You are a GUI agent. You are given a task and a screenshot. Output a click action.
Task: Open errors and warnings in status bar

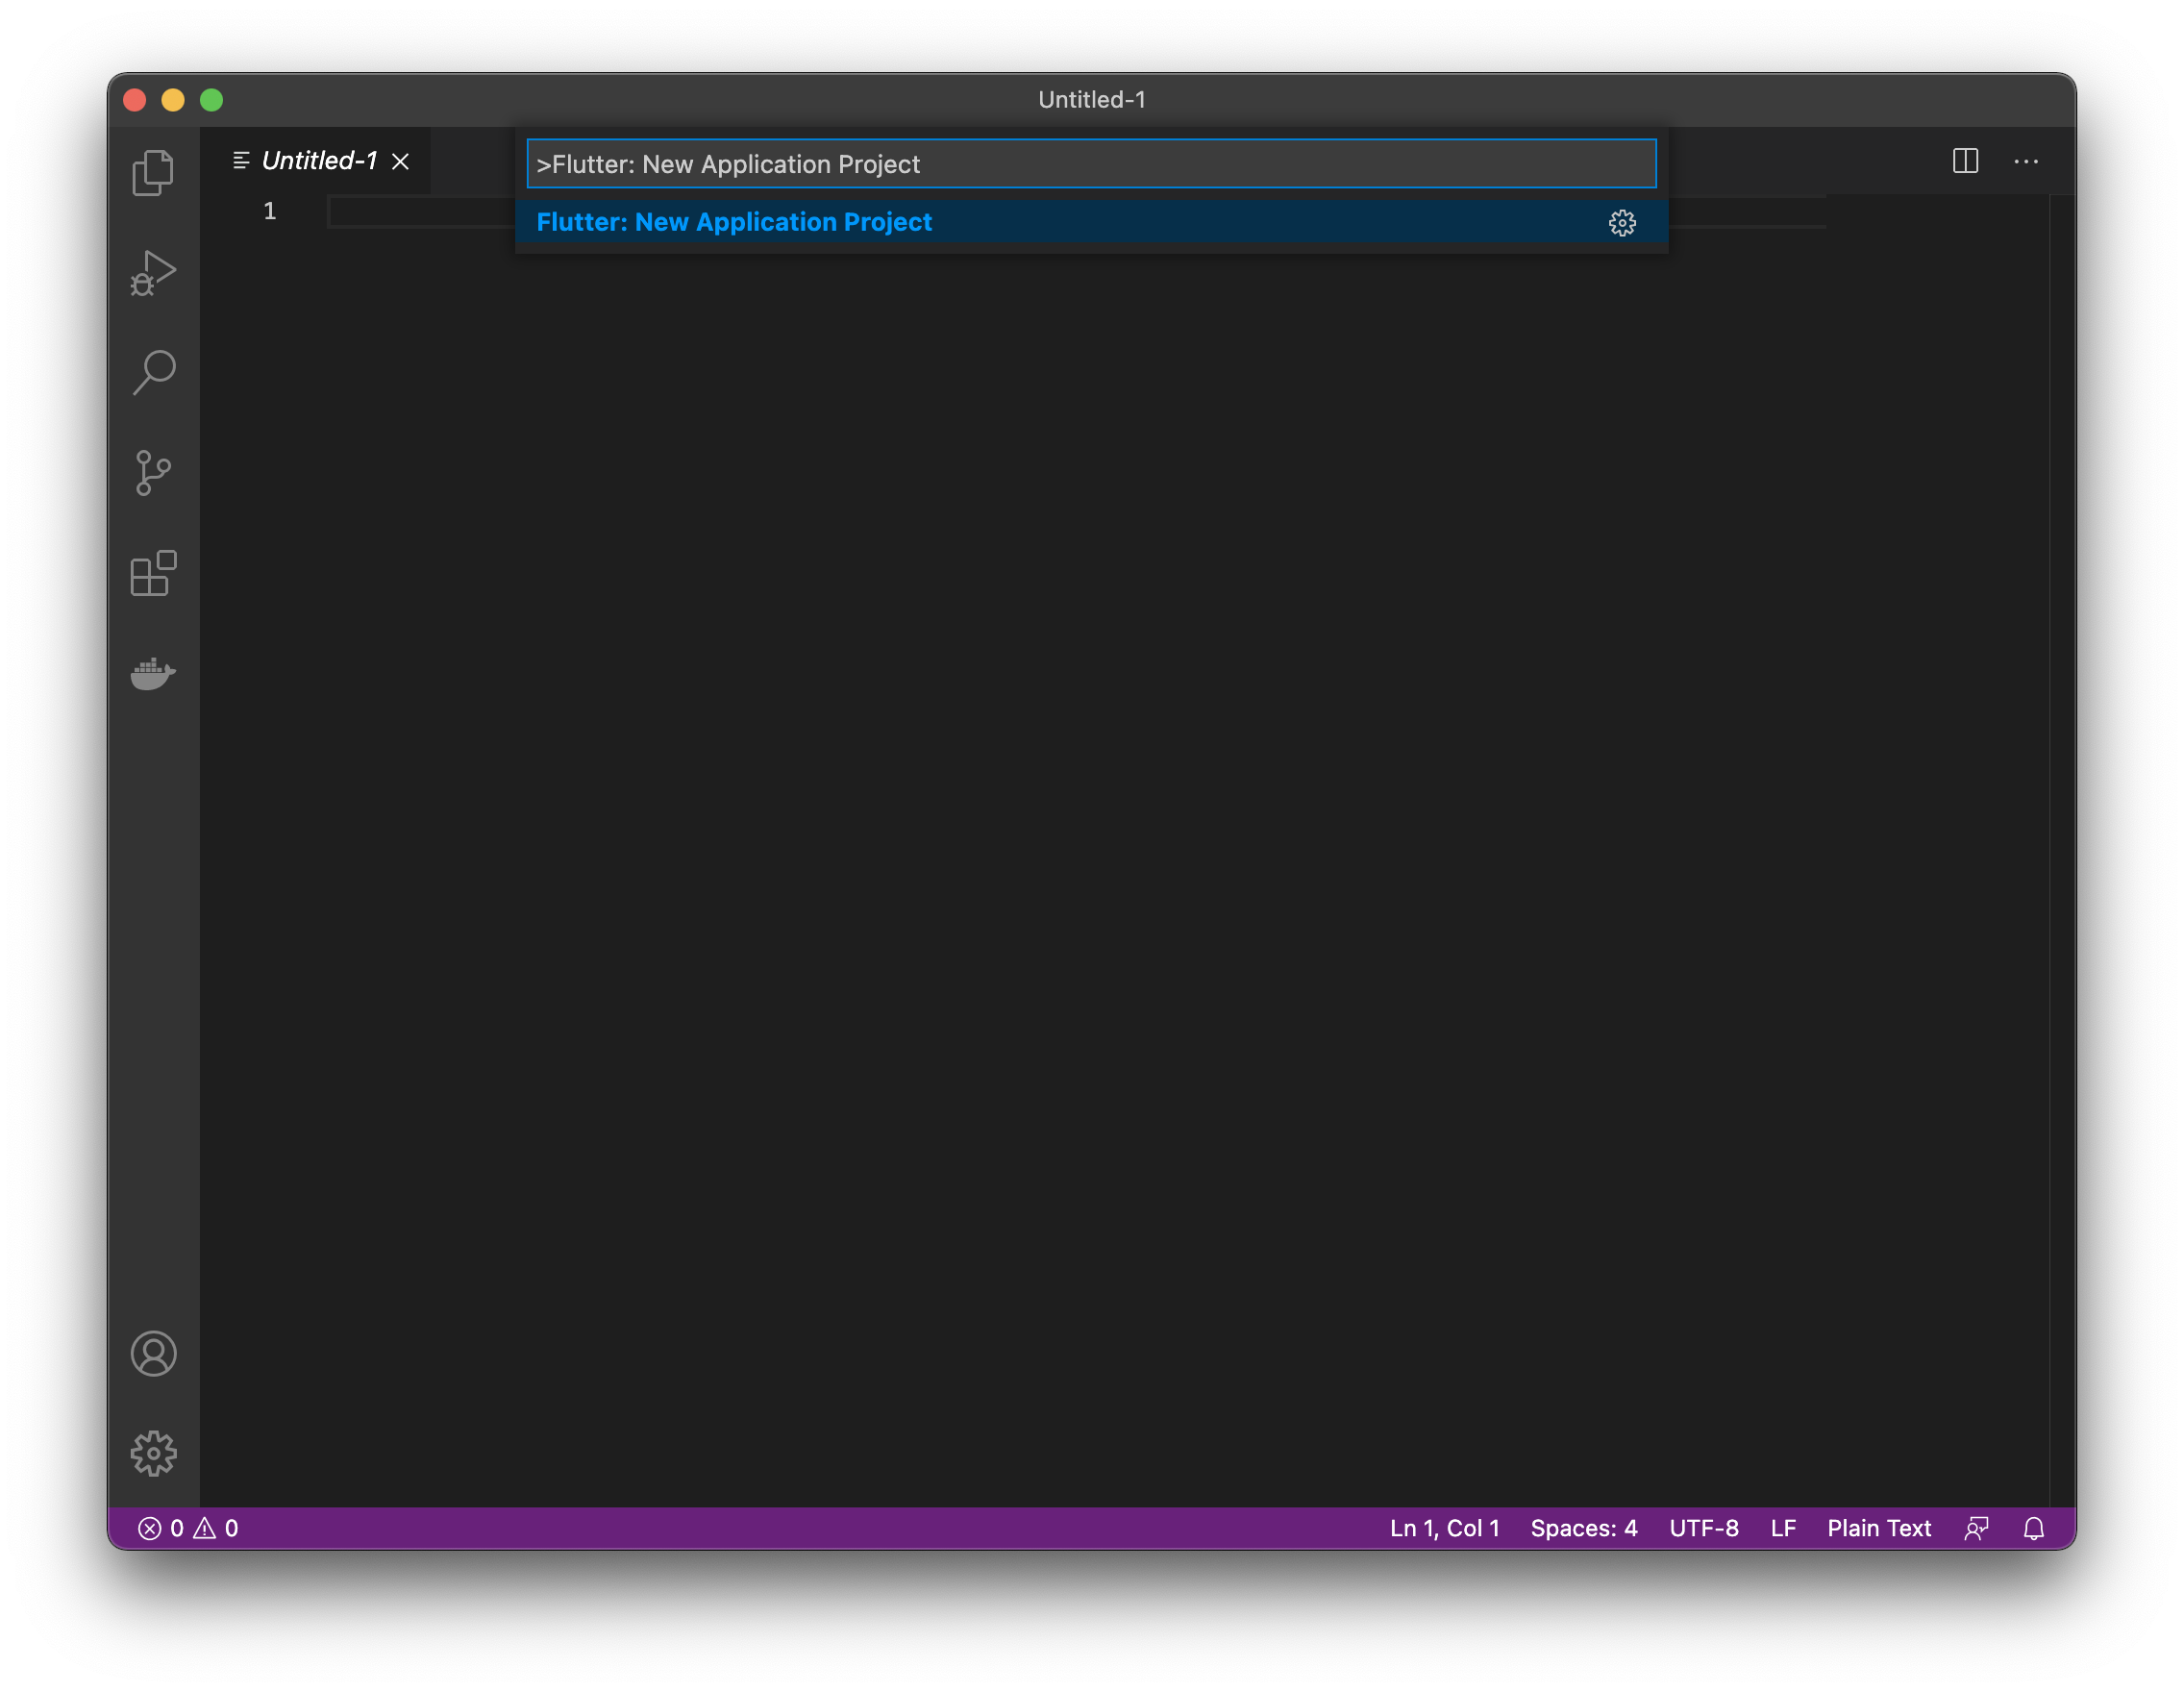pyautogui.click(x=188, y=1528)
